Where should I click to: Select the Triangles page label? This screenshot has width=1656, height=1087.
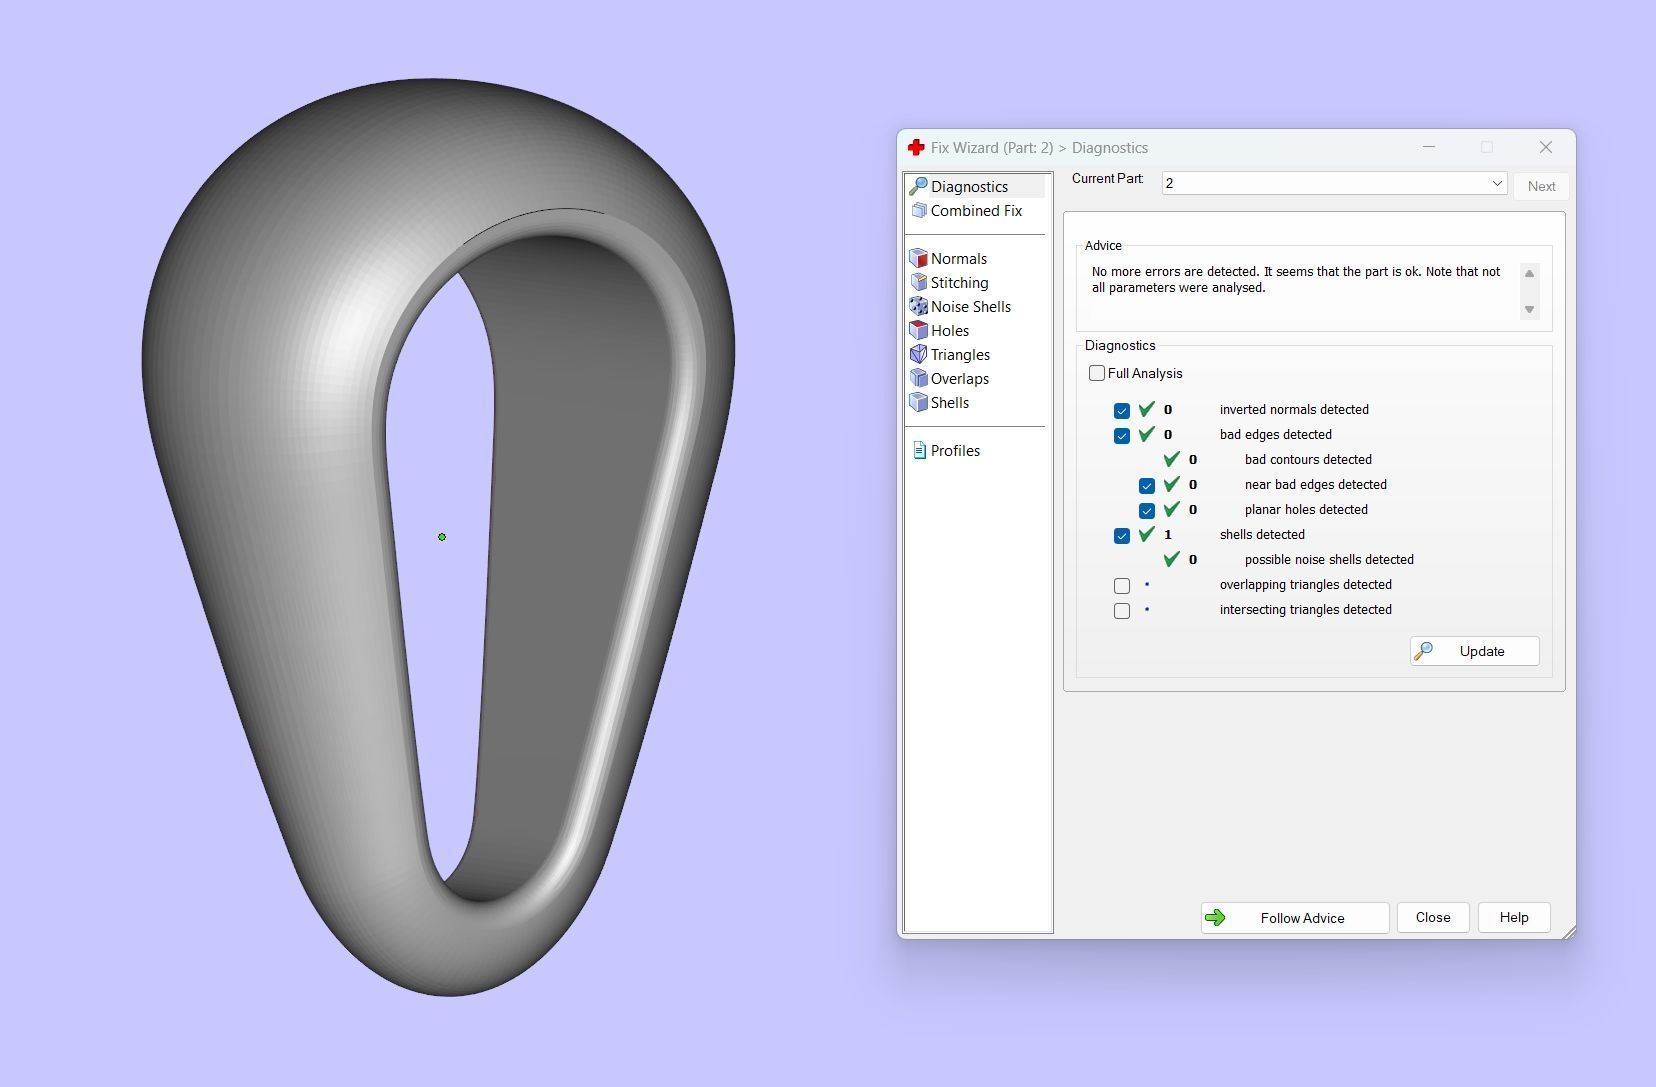[960, 354]
